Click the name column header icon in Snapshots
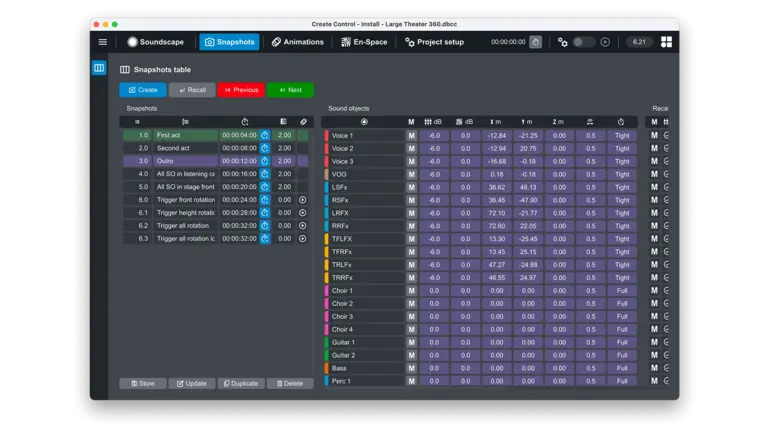This screenshot has height=433, width=768. click(x=185, y=122)
